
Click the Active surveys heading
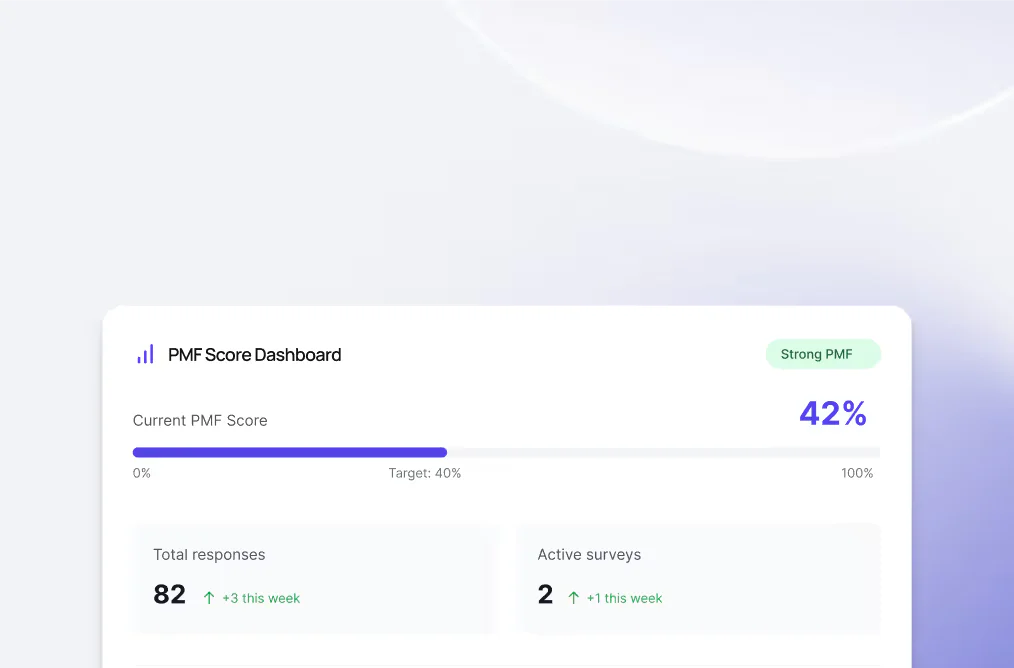(589, 554)
